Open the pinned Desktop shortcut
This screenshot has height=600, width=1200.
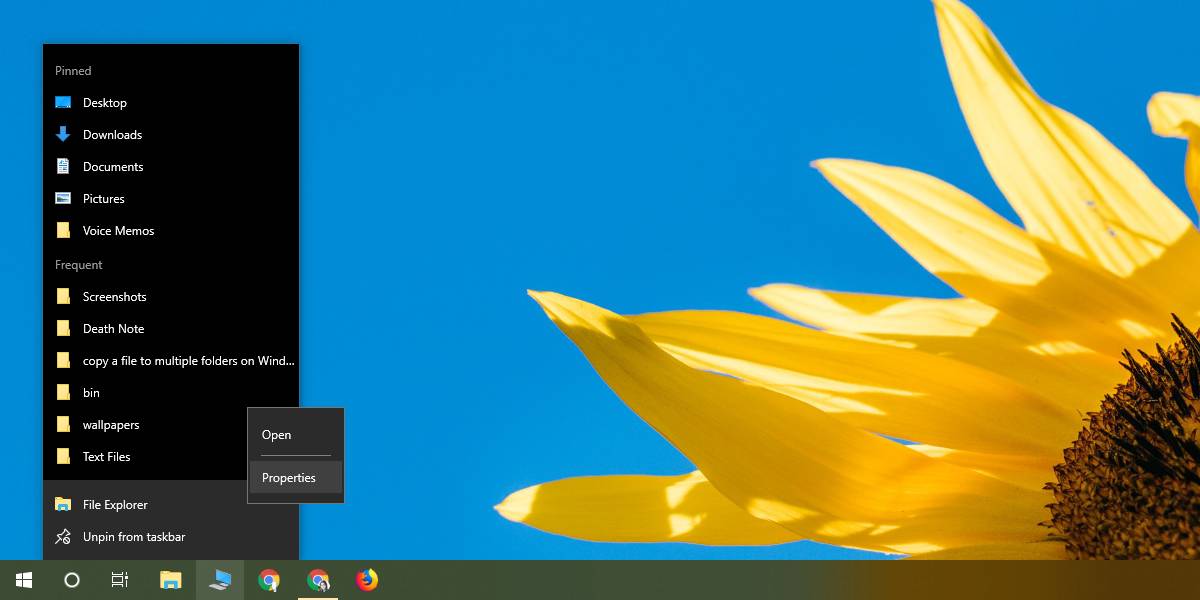click(x=105, y=102)
